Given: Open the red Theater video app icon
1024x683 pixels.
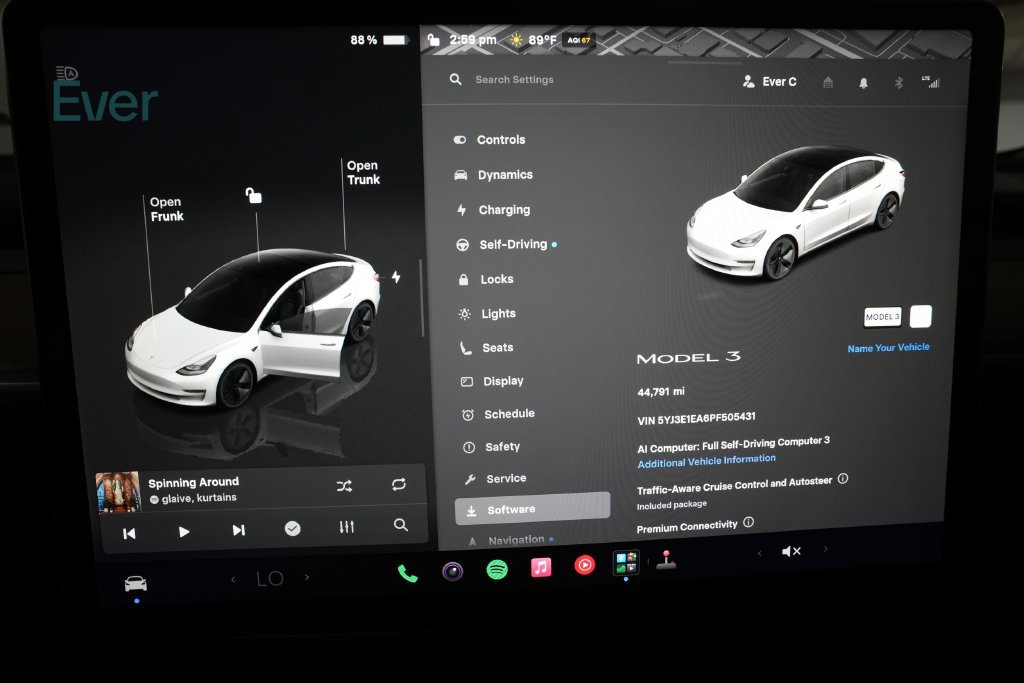Looking at the screenshot, I should (584, 565).
